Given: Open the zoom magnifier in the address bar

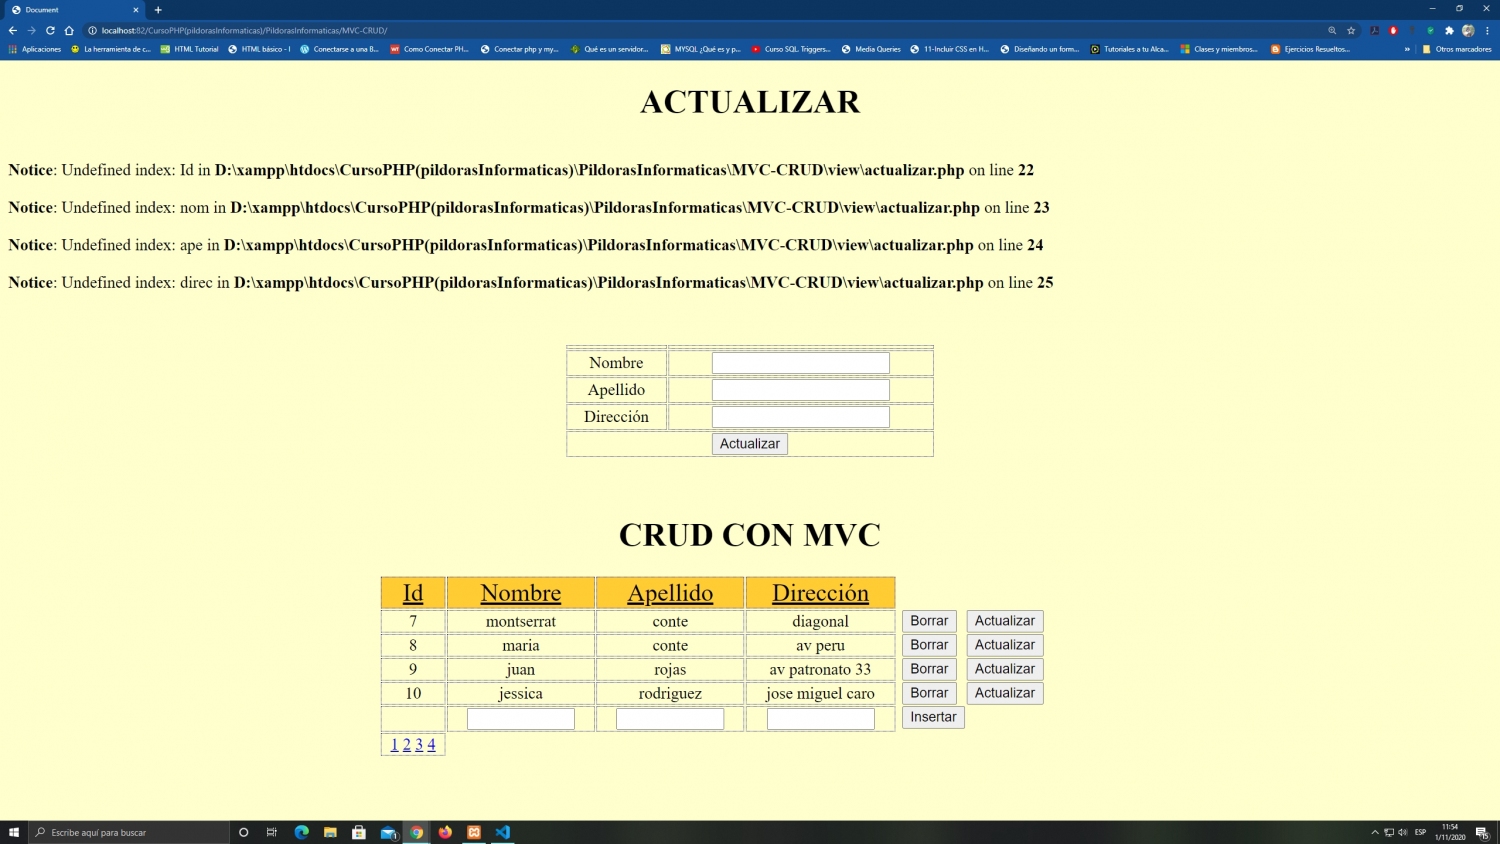Looking at the screenshot, I should coord(1332,30).
